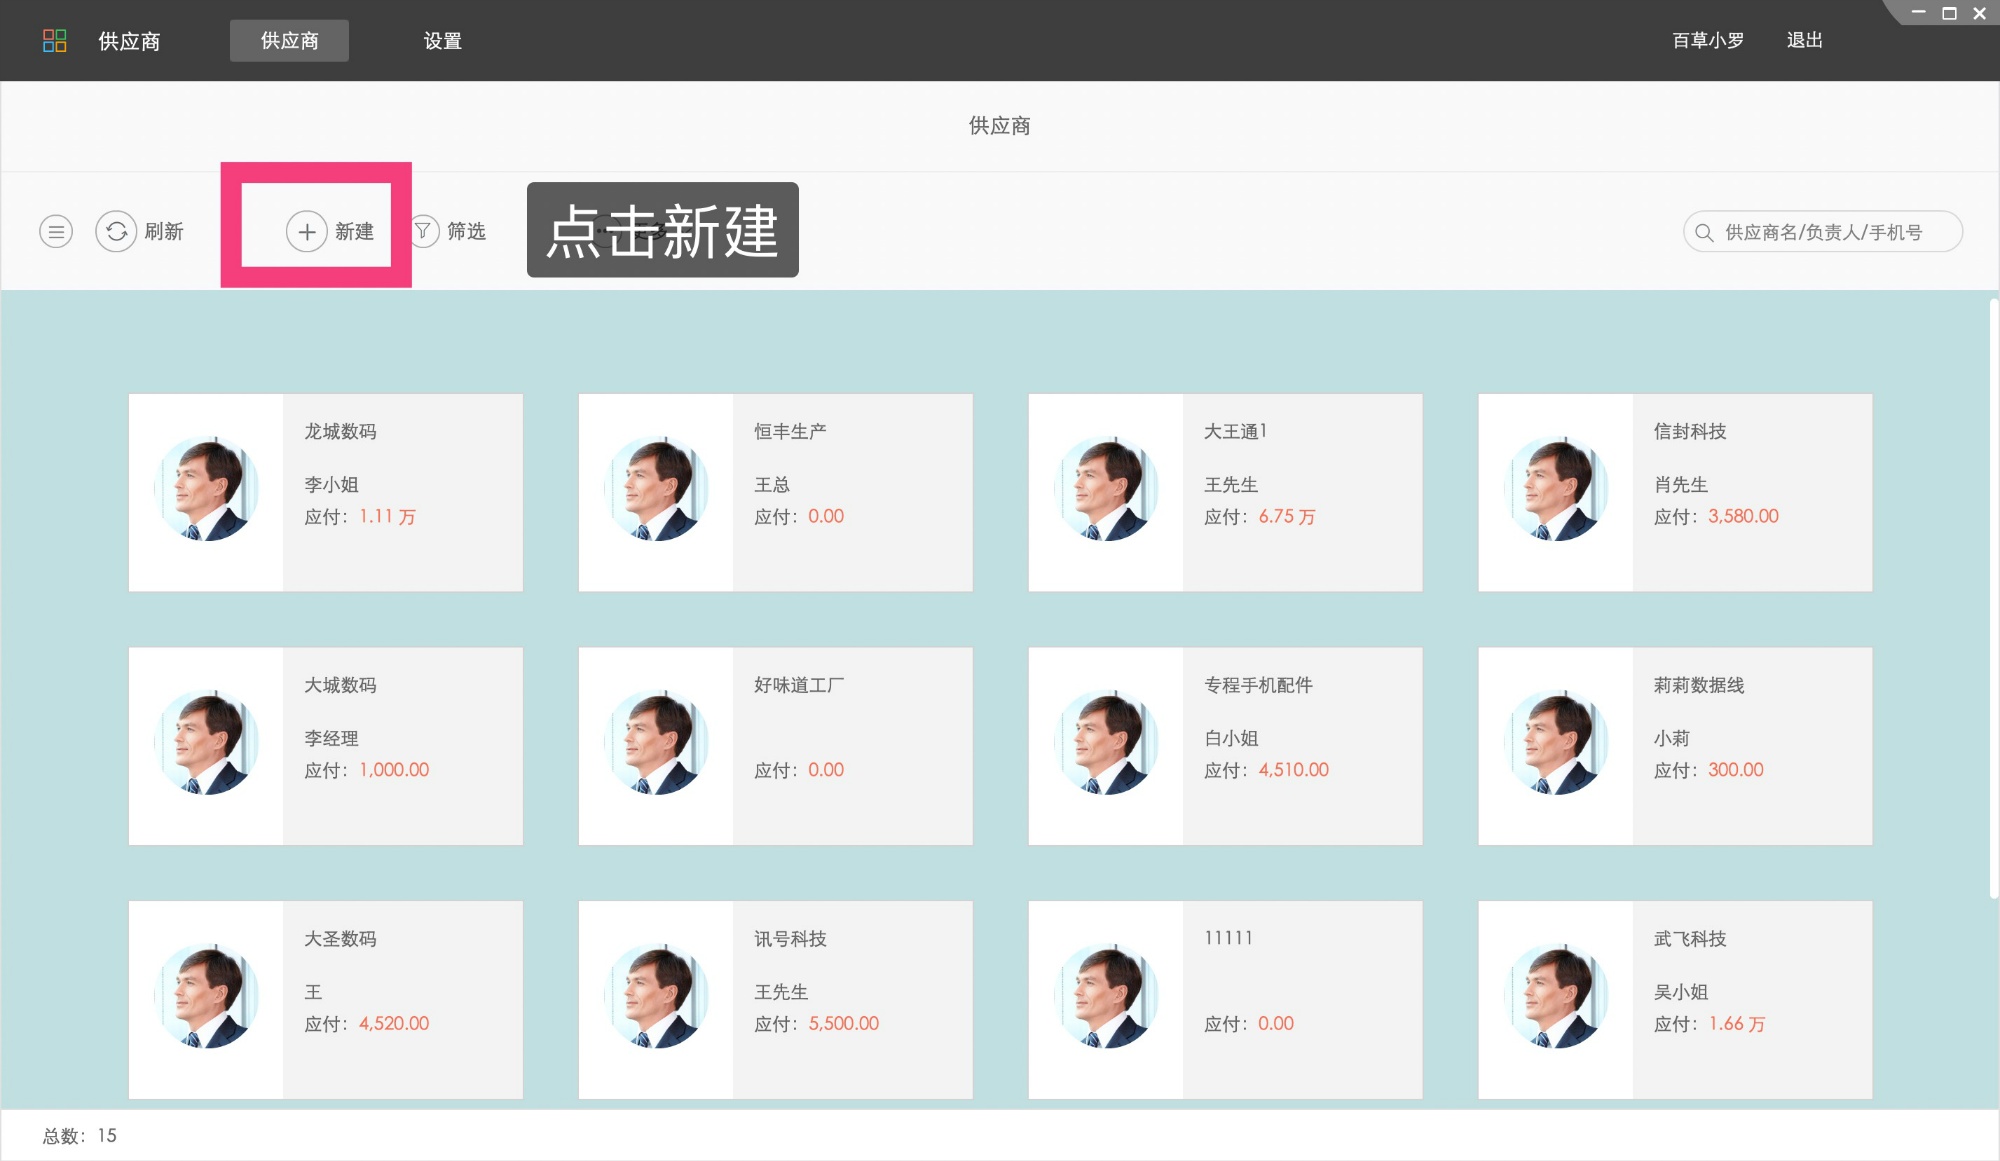This screenshot has width=2000, height=1161.
Task: Open the 恒丰生产 supplier card
Action: (776, 491)
